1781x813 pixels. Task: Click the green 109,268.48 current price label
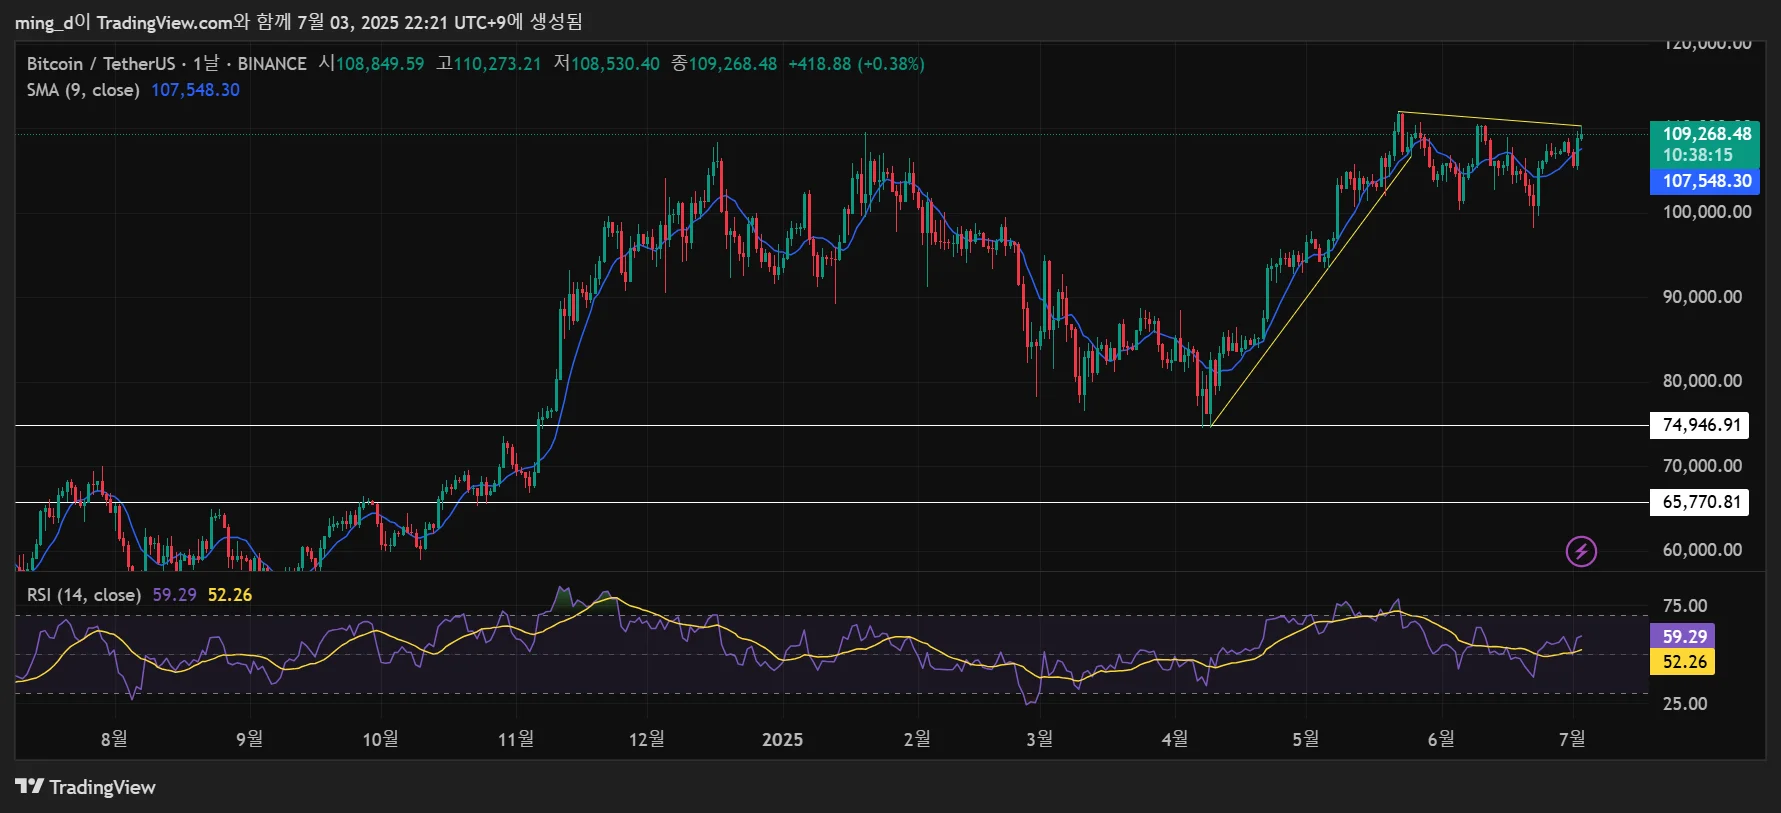[1706, 134]
